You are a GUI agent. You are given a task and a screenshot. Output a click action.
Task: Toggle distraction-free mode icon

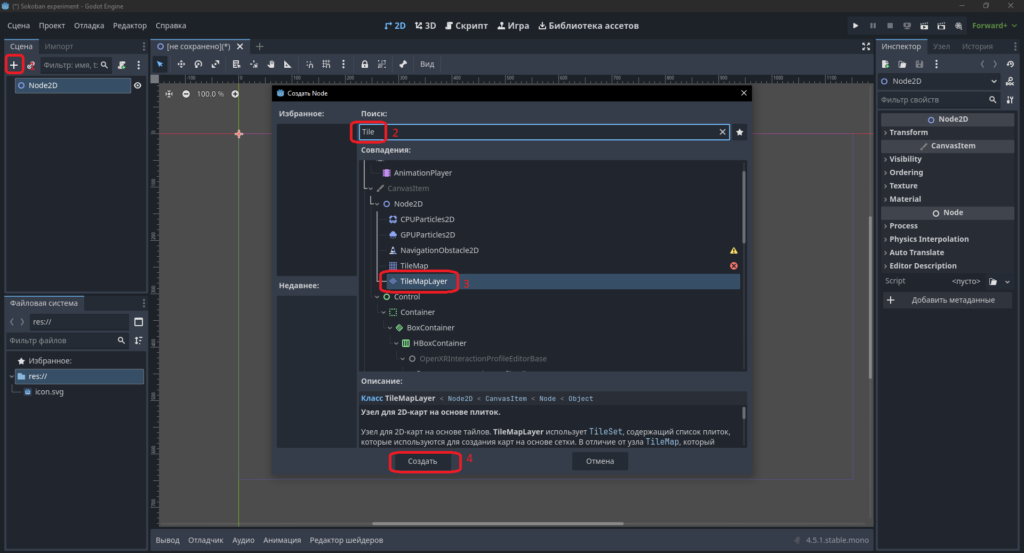(865, 46)
